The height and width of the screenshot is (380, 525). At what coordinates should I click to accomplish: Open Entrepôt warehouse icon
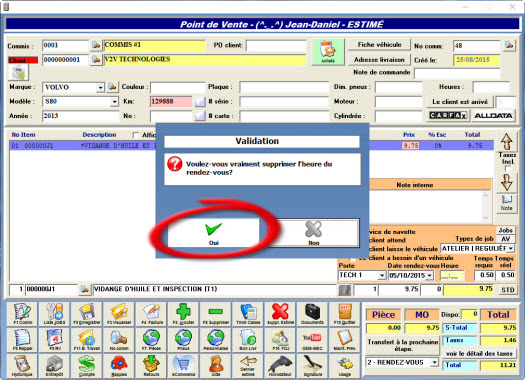[54, 366]
